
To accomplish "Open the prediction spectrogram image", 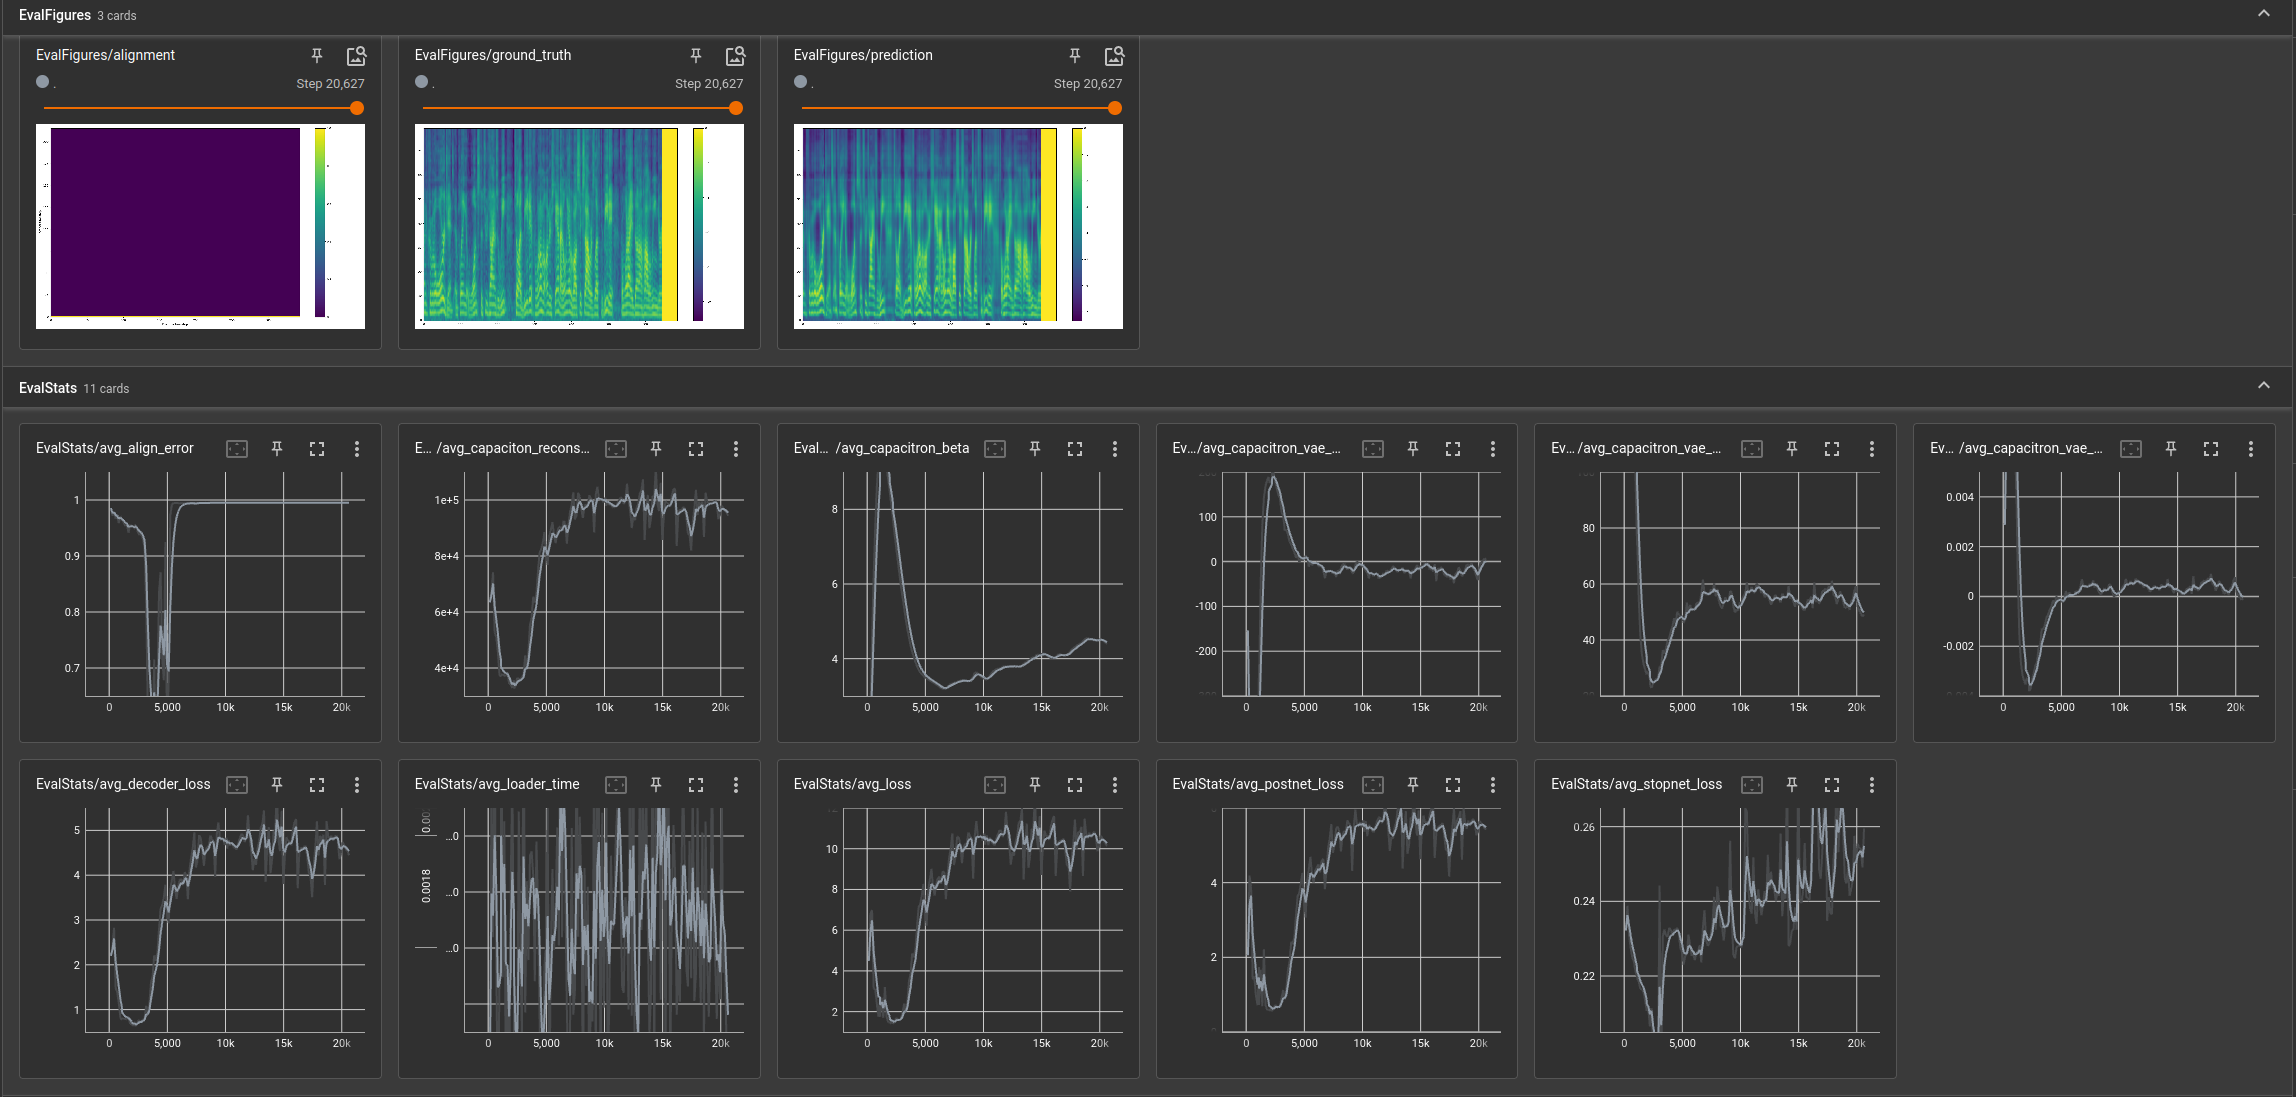I will [x=958, y=226].
